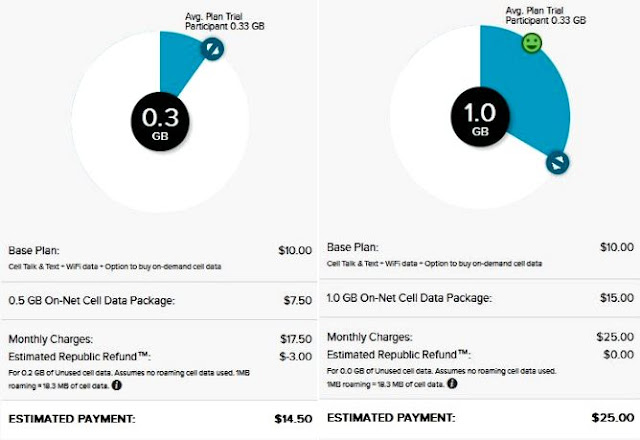This screenshot has height=440, width=640.
Task: Click the $14.50 Estimated Payment amount
Action: pyautogui.click(x=293, y=419)
